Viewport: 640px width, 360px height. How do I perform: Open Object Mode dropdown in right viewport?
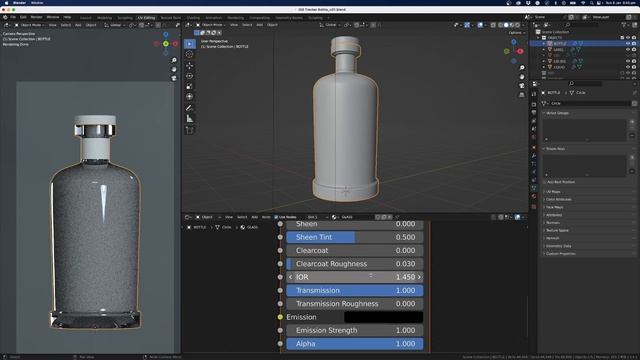[x=211, y=25]
